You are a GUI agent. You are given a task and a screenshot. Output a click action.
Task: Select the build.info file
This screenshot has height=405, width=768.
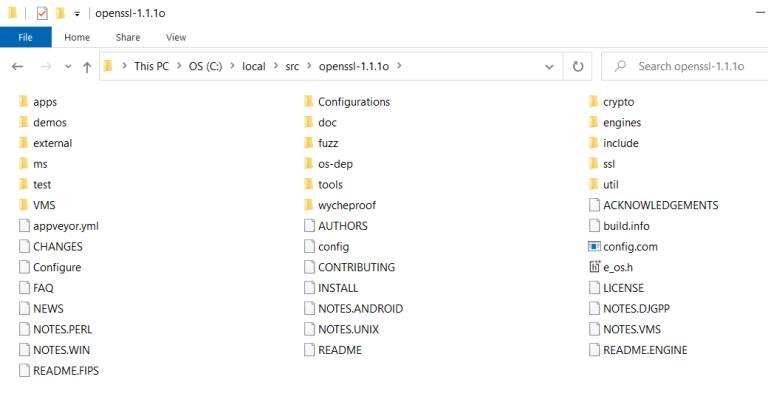click(620, 226)
